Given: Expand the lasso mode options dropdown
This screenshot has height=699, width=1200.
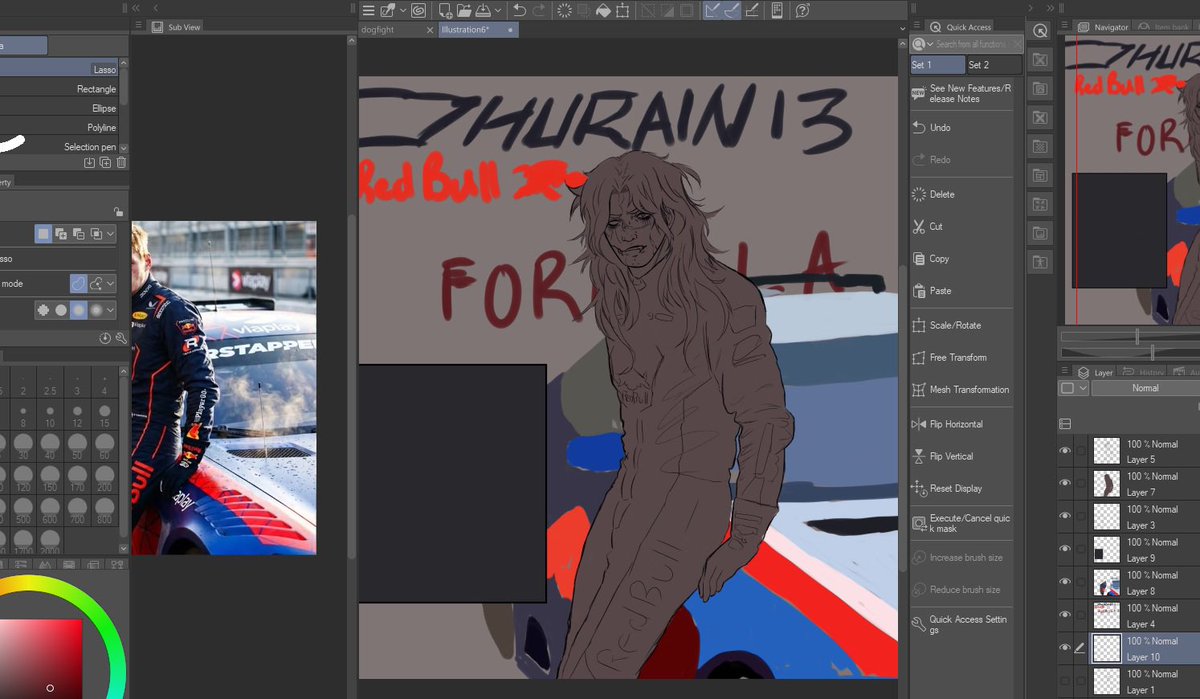Looking at the screenshot, I should click(x=110, y=284).
